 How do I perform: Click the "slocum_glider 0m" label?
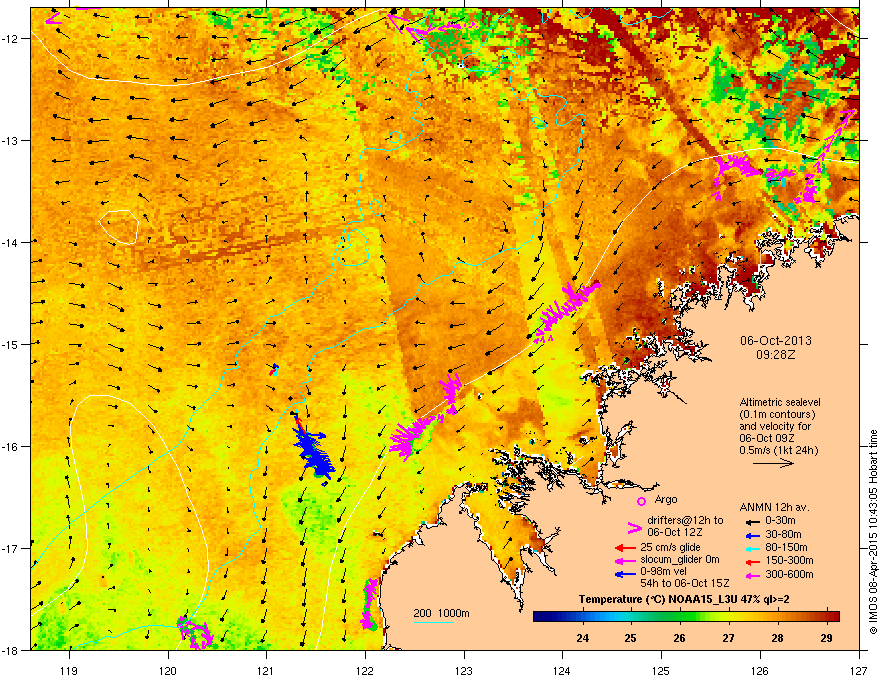click(x=680, y=560)
